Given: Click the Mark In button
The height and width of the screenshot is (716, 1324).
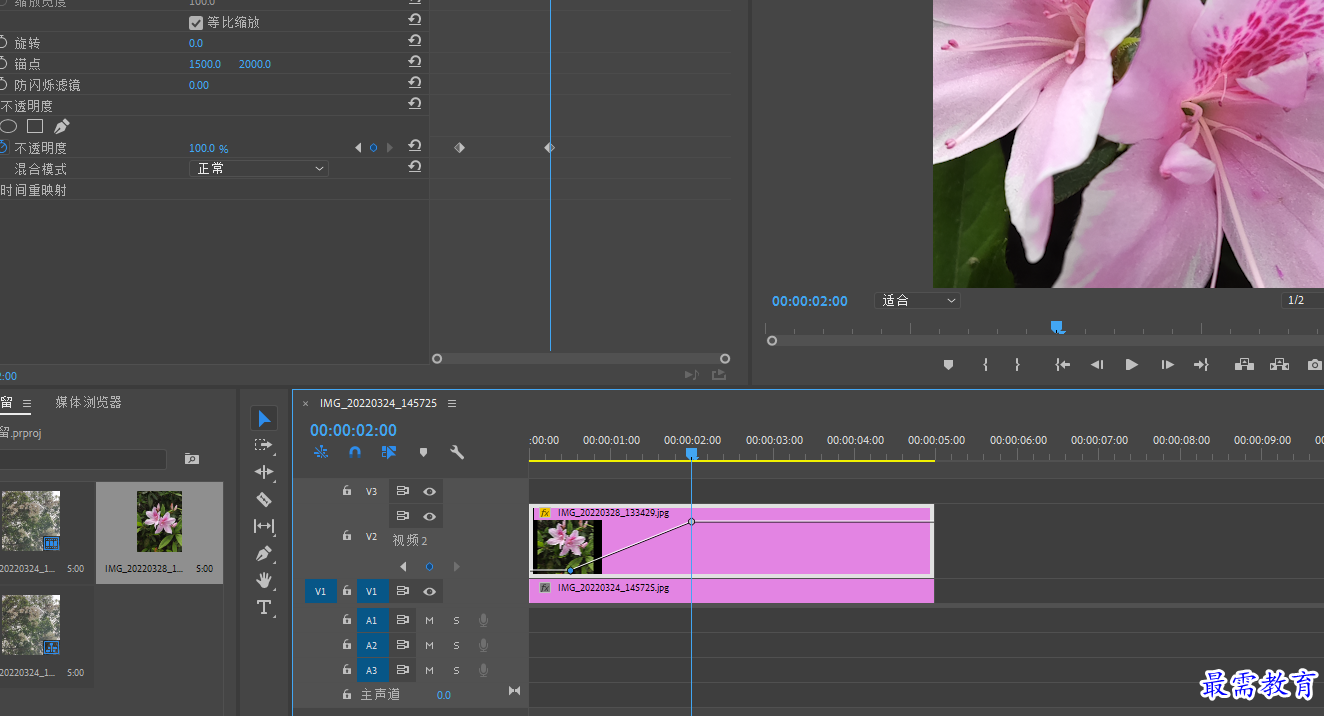Looking at the screenshot, I should tap(985, 365).
